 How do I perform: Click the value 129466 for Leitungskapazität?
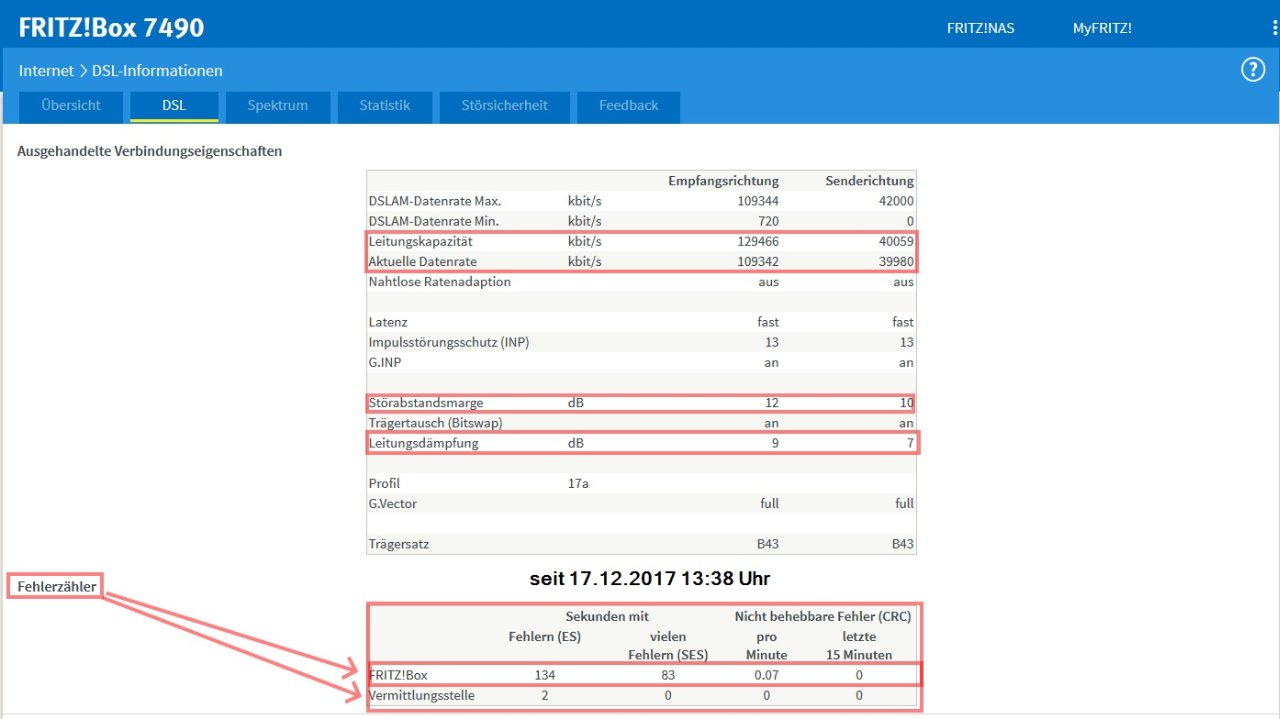[x=756, y=241]
